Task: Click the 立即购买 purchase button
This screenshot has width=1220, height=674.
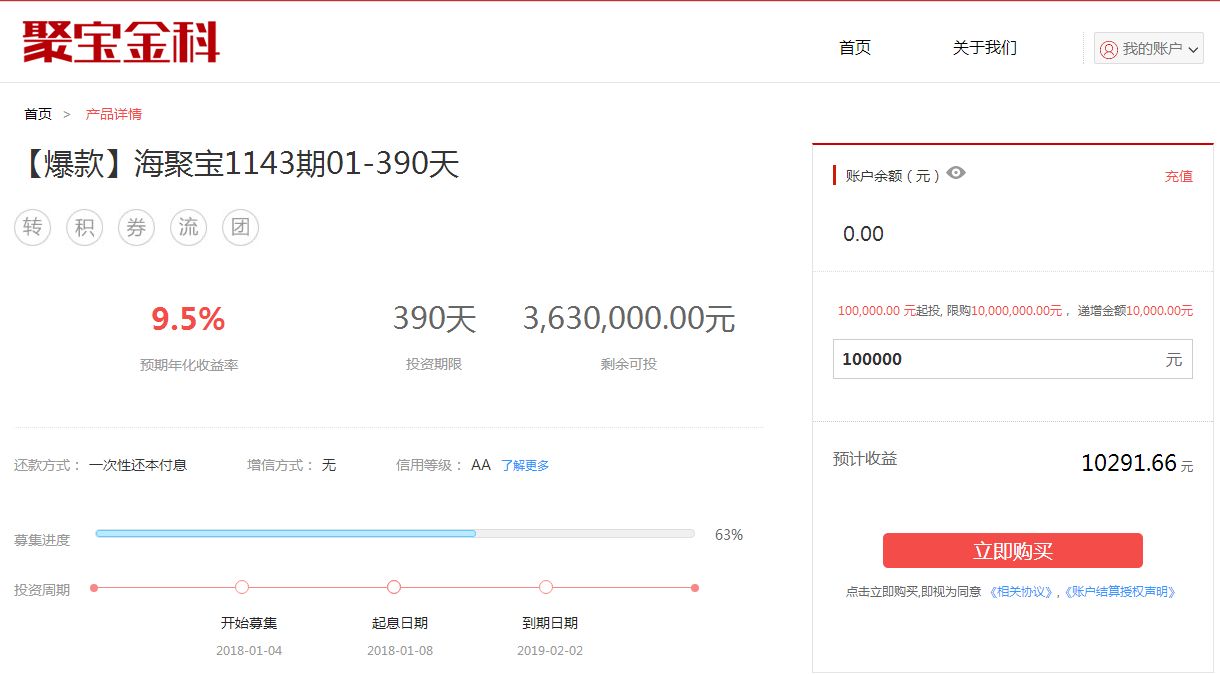Action: pos(1013,550)
